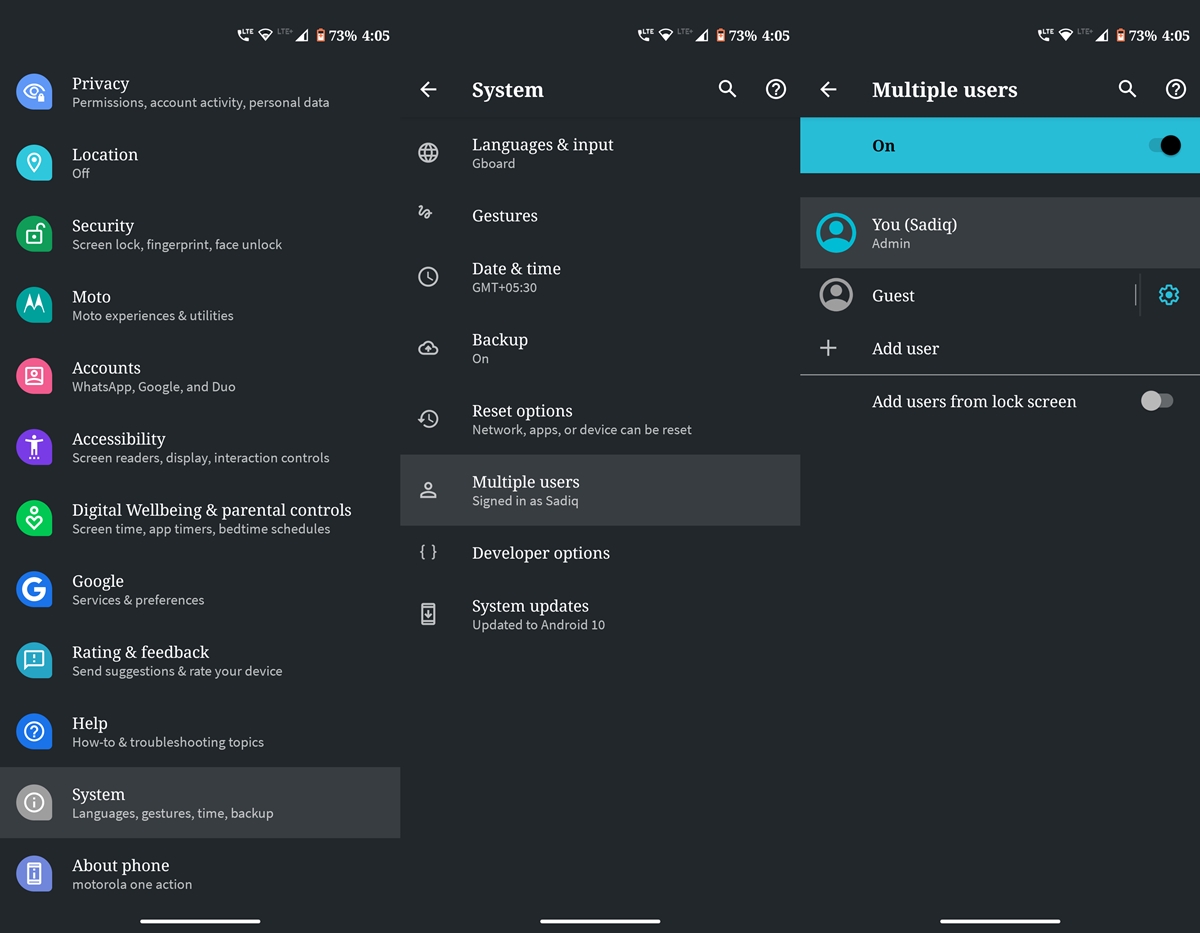Open Gestures settings
Viewport: 1200px width, 933px height.
coord(600,215)
